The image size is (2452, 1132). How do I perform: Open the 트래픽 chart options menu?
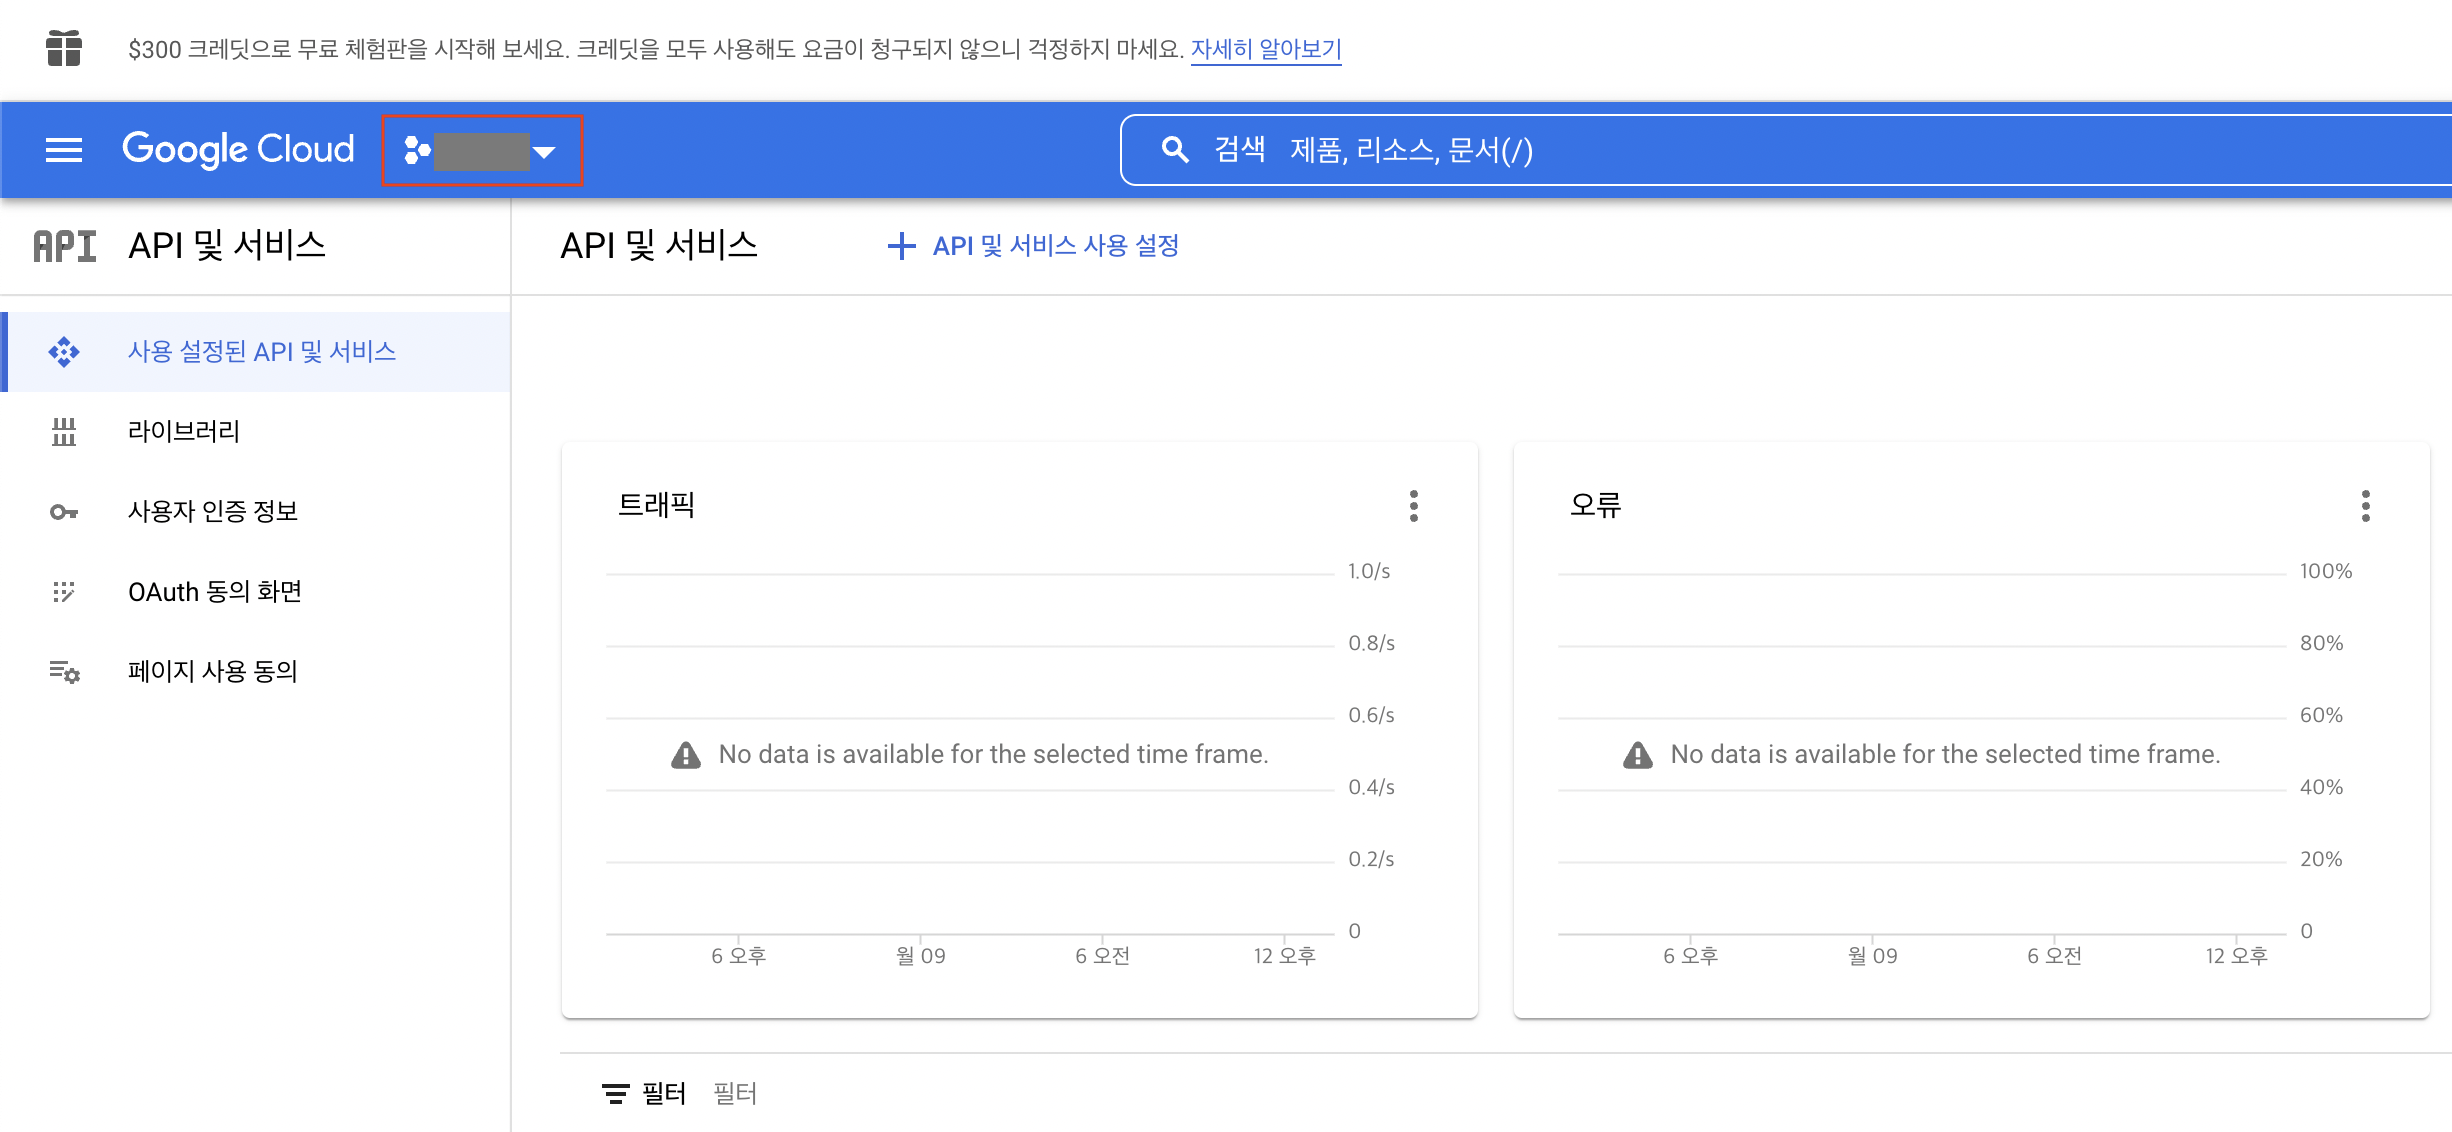[1413, 506]
